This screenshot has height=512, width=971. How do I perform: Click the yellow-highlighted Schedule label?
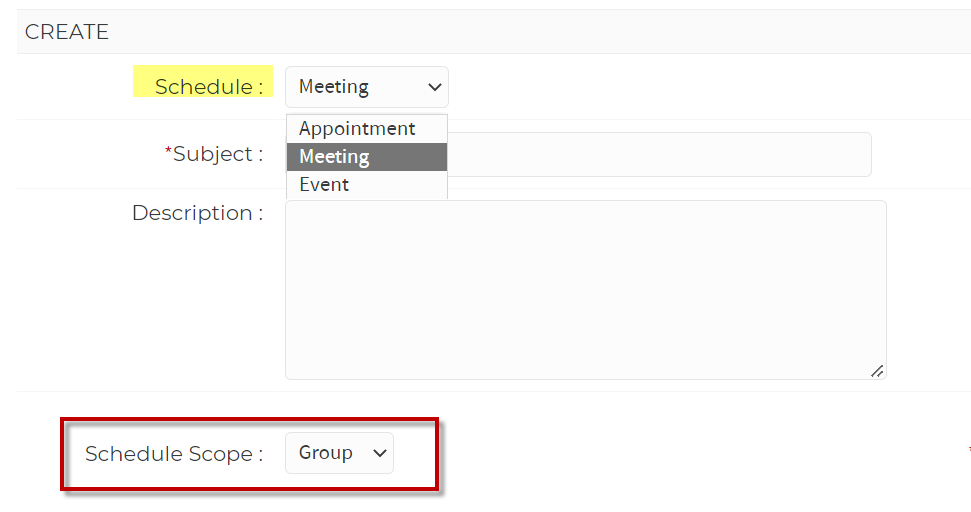[x=203, y=81]
